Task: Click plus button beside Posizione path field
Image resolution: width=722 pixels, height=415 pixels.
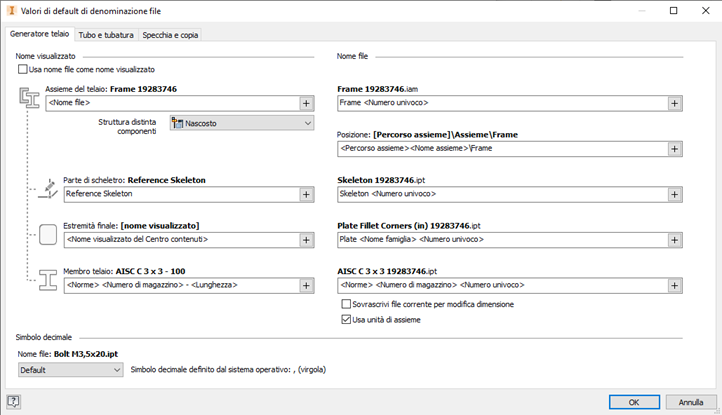Action: [675, 149]
